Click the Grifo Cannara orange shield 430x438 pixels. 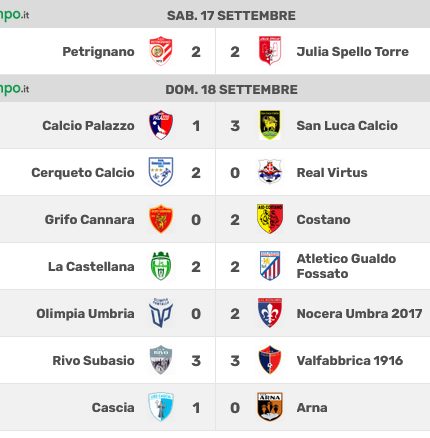(161, 219)
